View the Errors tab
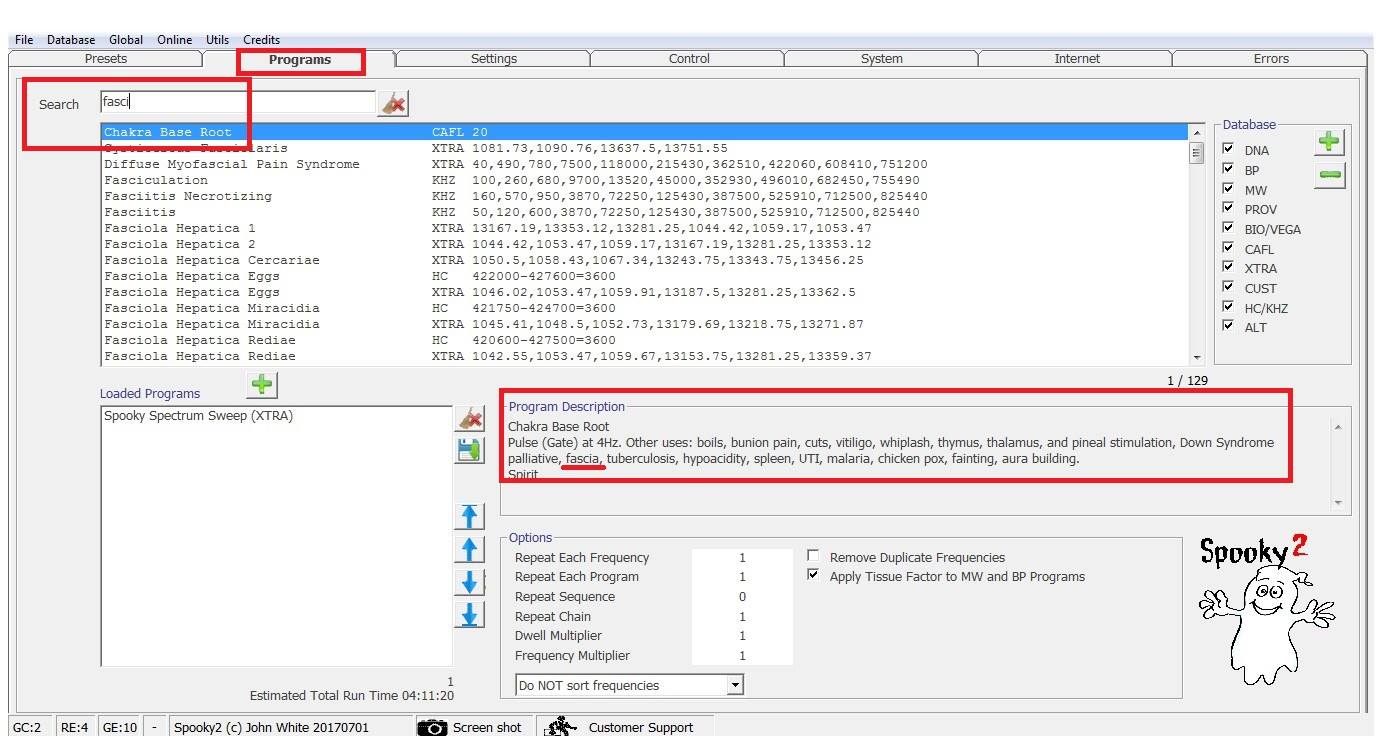This screenshot has width=1382, height=744. coord(1271,59)
